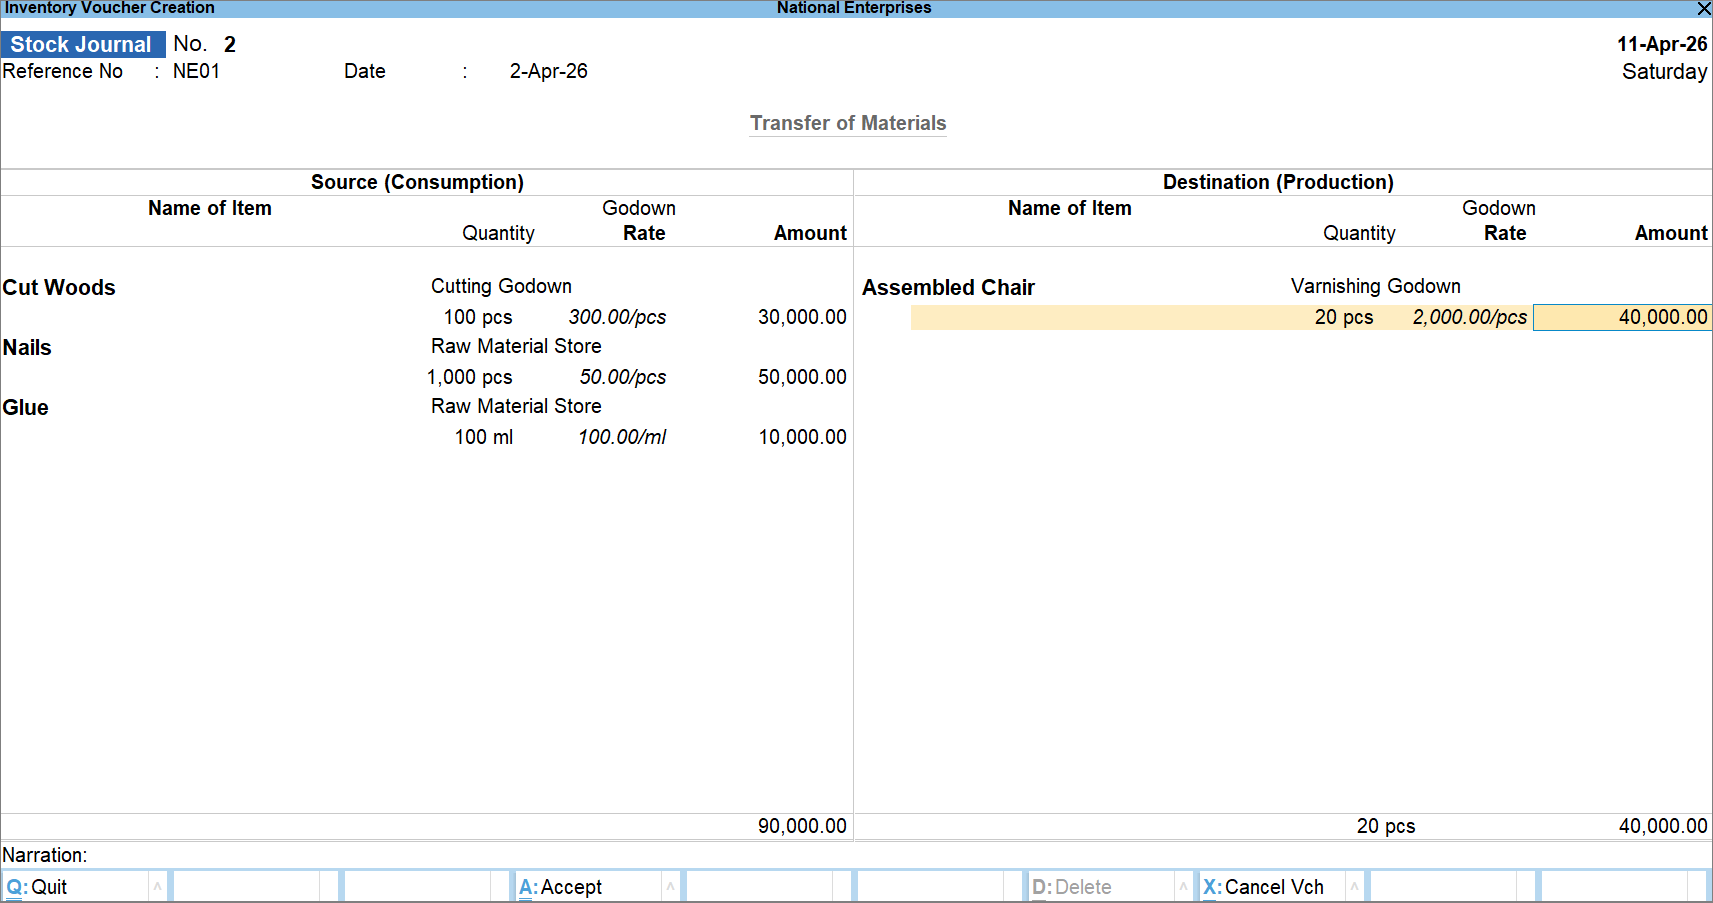Screen dimensions: 1713x903
Task: Click the 20 pcs destination total quantity
Action: (x=1386, y=826)
